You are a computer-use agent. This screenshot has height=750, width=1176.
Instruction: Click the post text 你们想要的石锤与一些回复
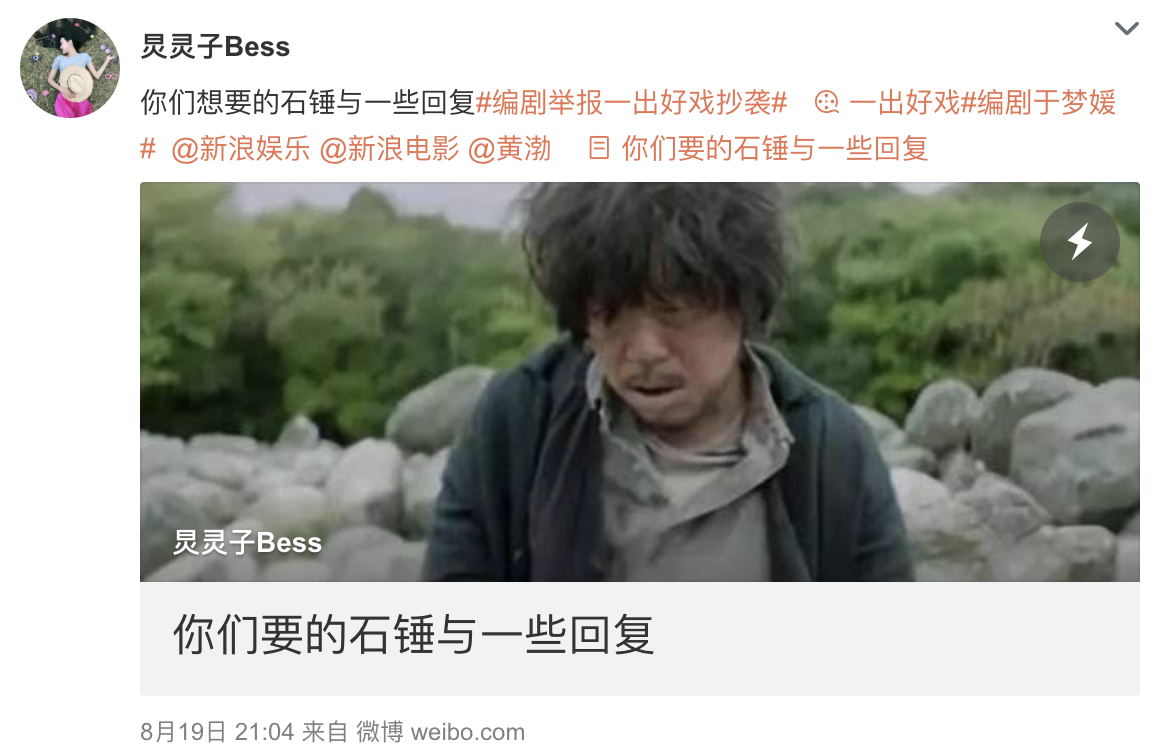click(x=308, y=102)
